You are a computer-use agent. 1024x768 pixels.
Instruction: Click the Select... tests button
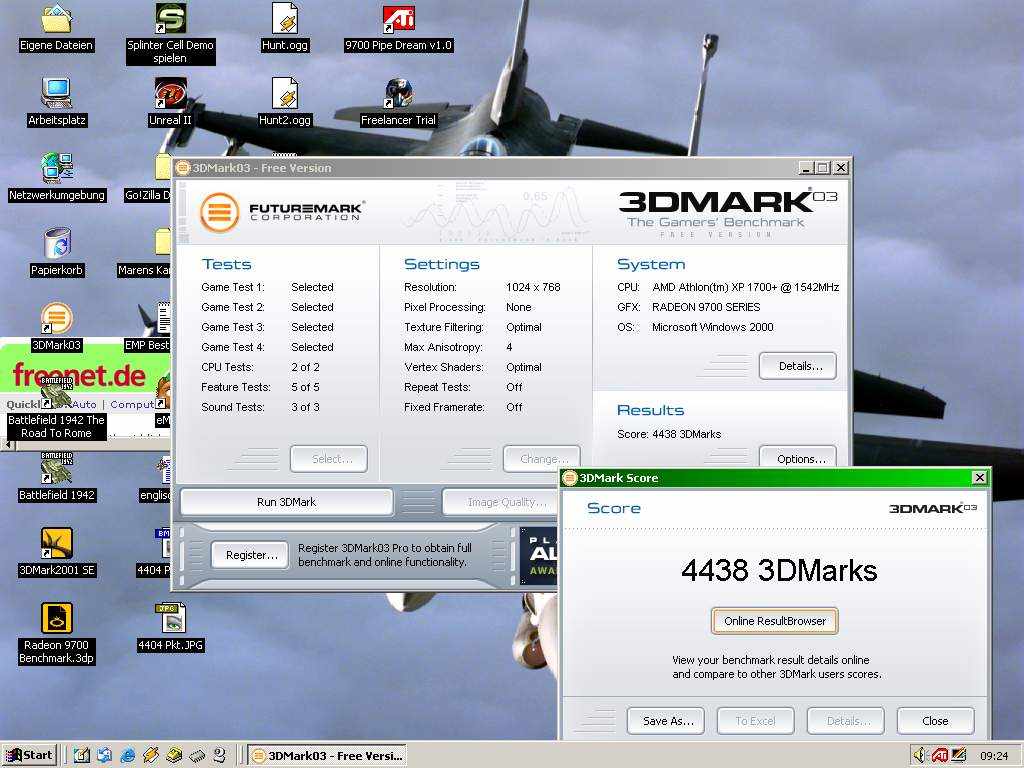329,459
